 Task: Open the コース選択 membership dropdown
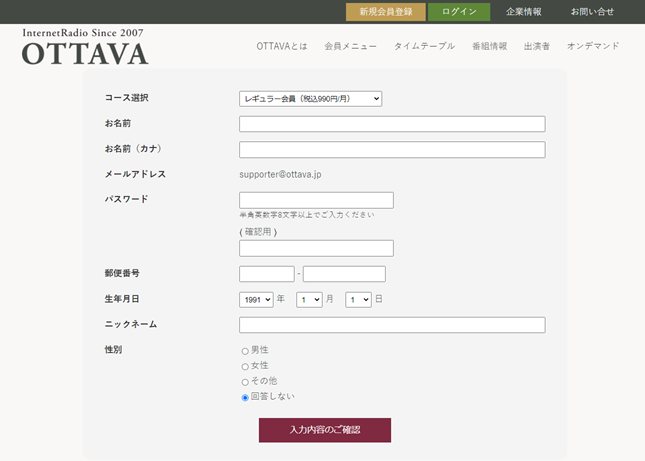pyautogui.click(x=310, y=98)
